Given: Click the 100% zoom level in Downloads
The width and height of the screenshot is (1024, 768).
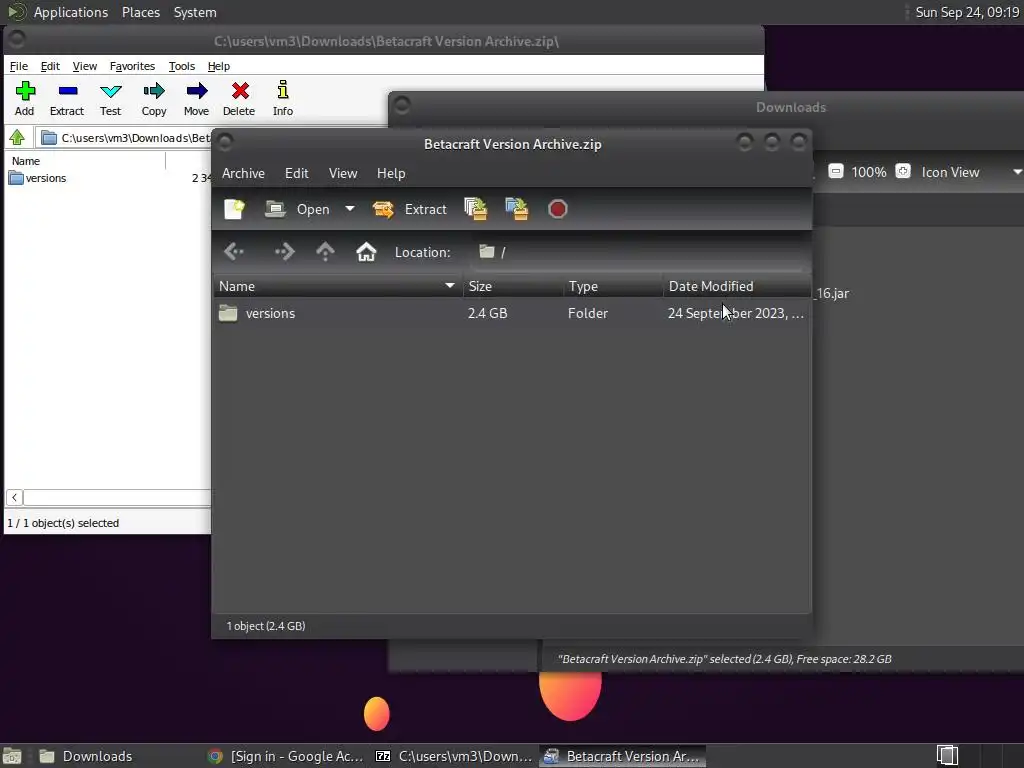Looking at the screenshot, I should pos(869,172).
